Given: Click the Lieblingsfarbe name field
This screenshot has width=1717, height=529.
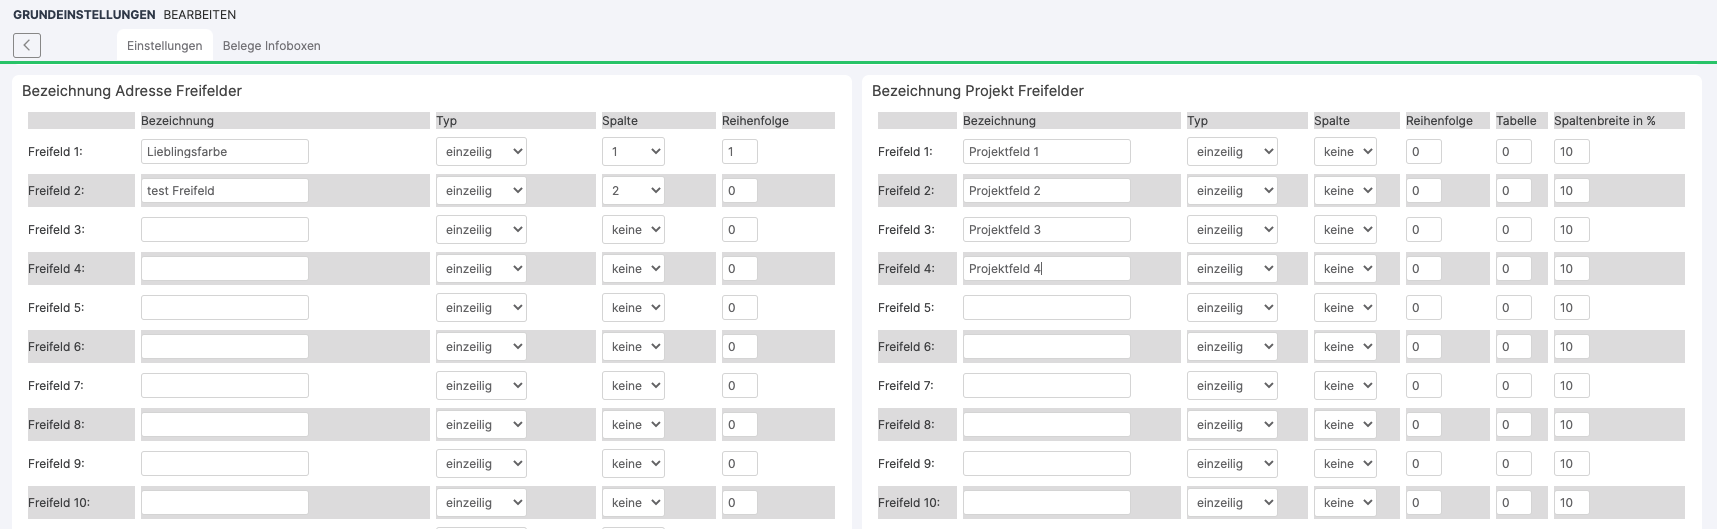Looking at the screenshot, I should [225, 152].
